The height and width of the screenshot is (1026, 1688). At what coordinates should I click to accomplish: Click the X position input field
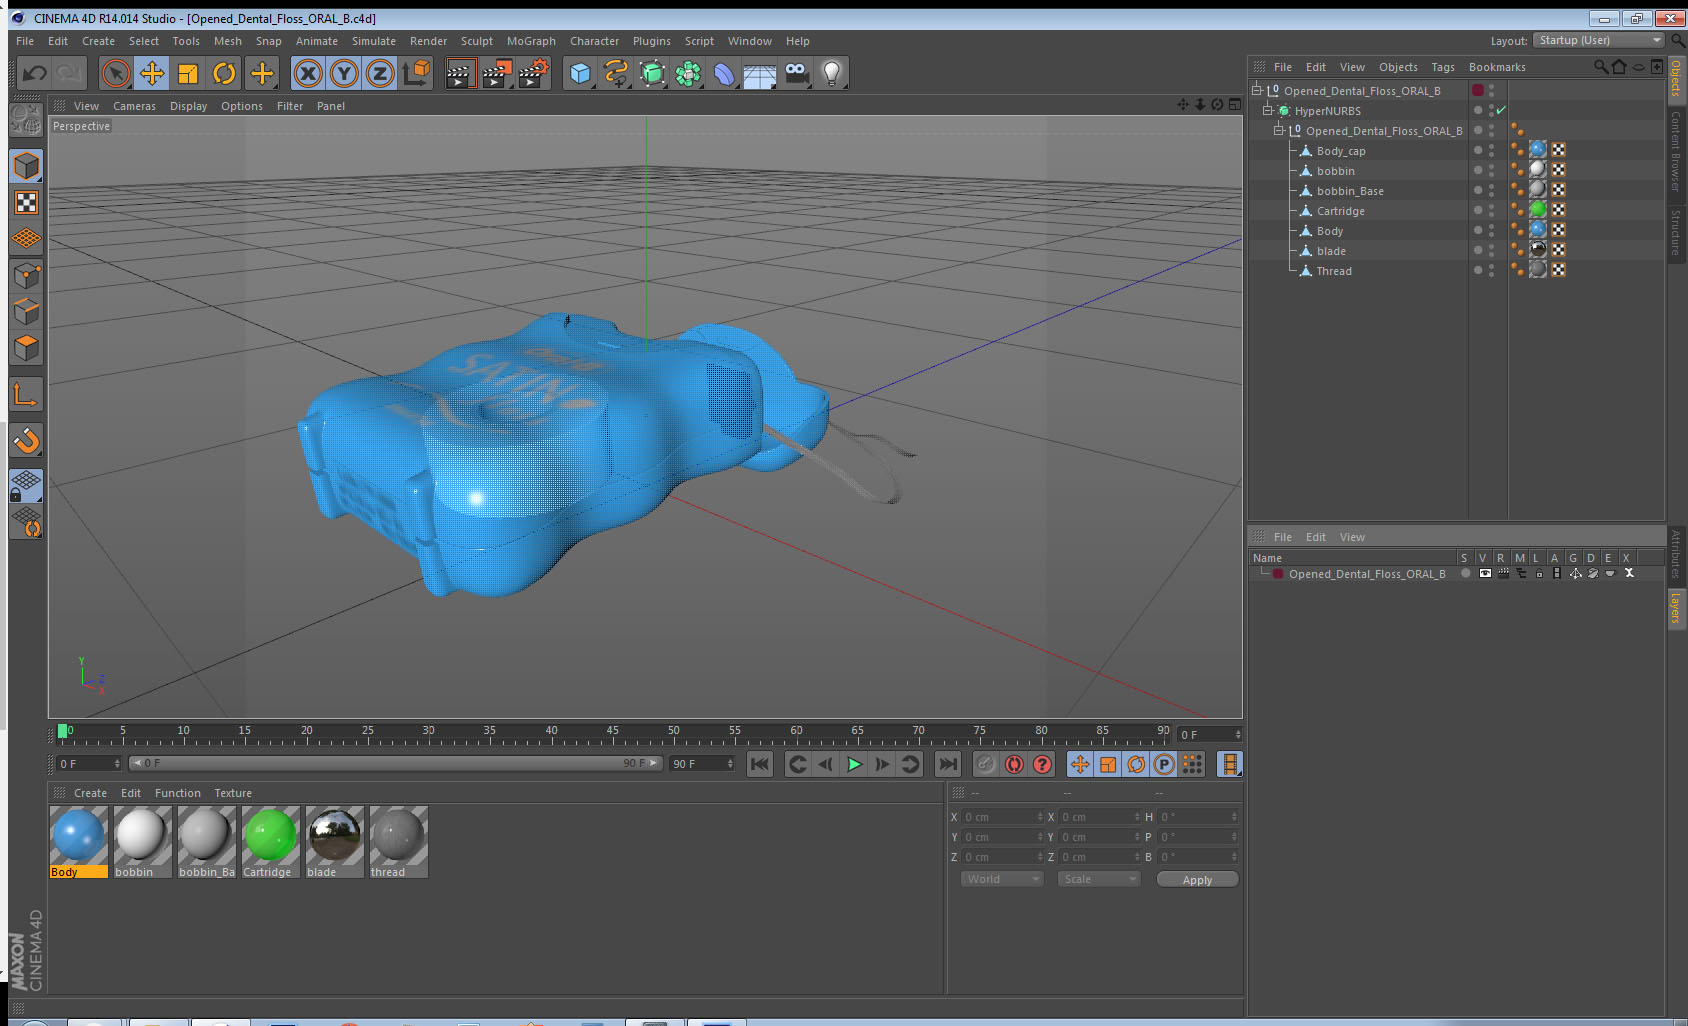point(1002,817)
